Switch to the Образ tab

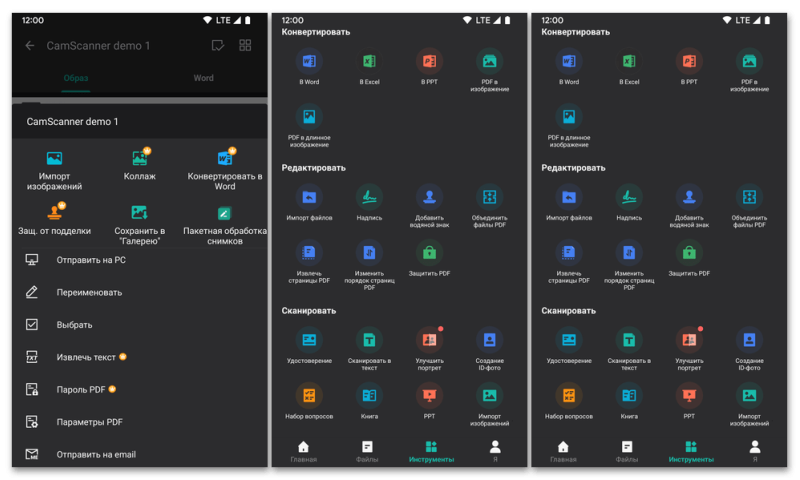[76, 78]
